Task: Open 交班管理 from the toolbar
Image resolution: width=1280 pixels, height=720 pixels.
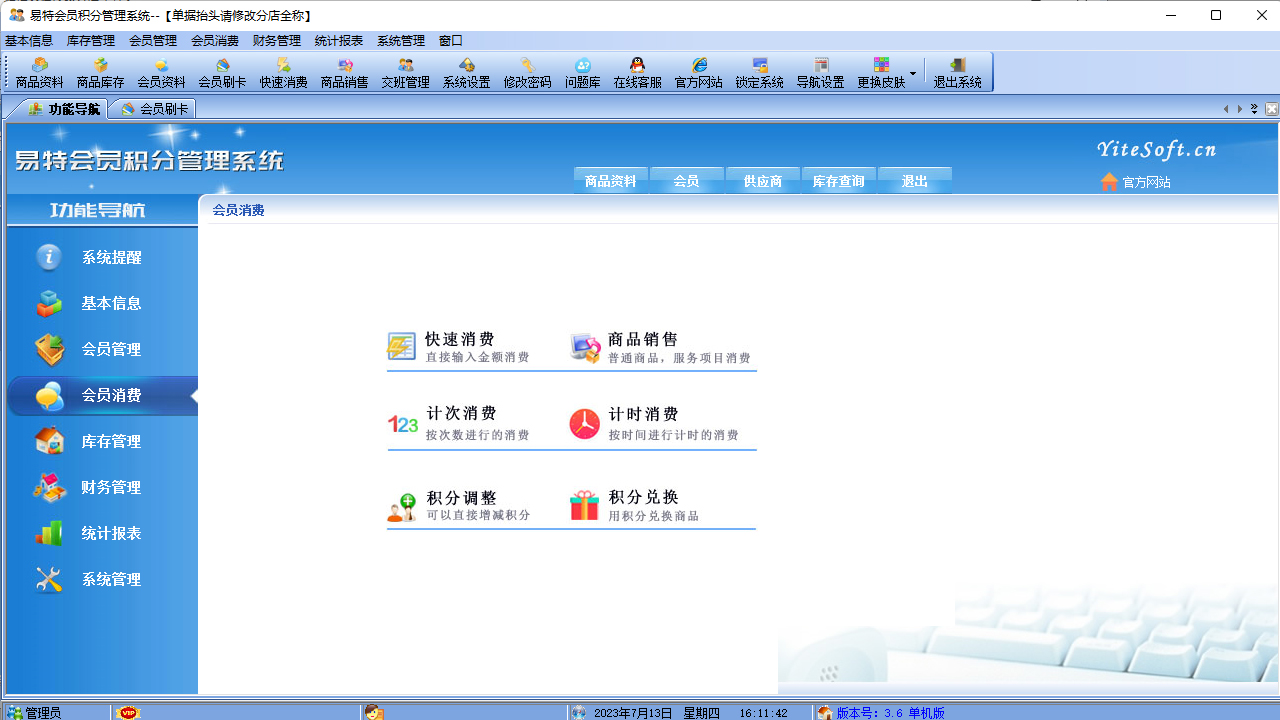Action: [x=404, y=71]
